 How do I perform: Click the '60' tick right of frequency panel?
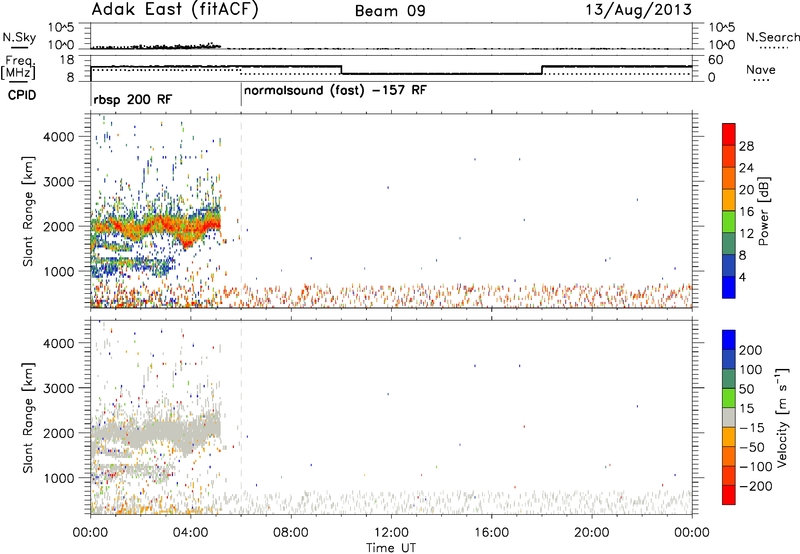point(715,60)
